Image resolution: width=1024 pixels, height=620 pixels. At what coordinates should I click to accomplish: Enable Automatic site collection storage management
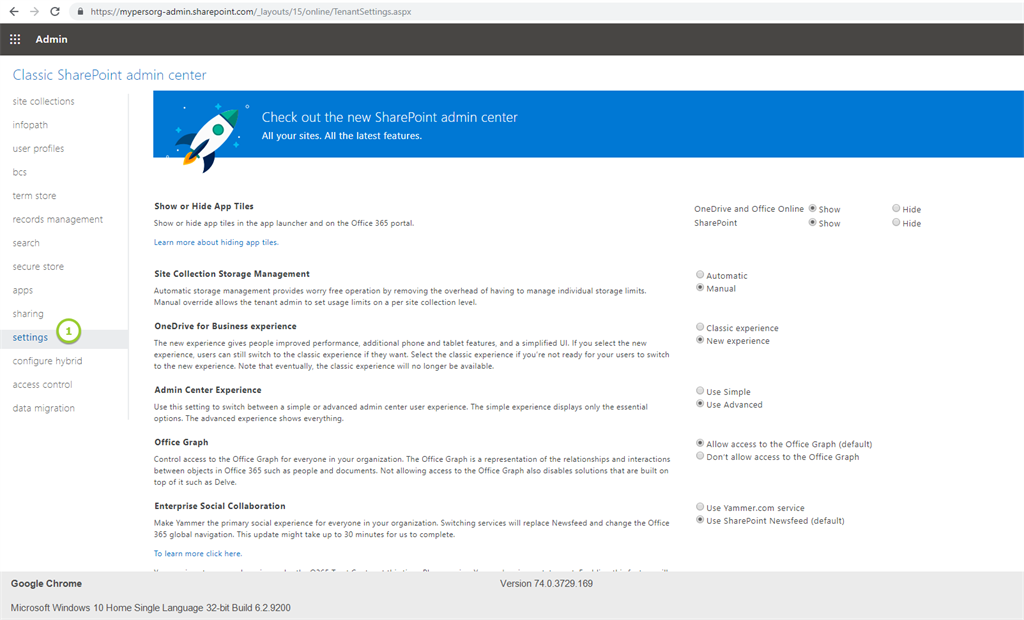(700, 274)
